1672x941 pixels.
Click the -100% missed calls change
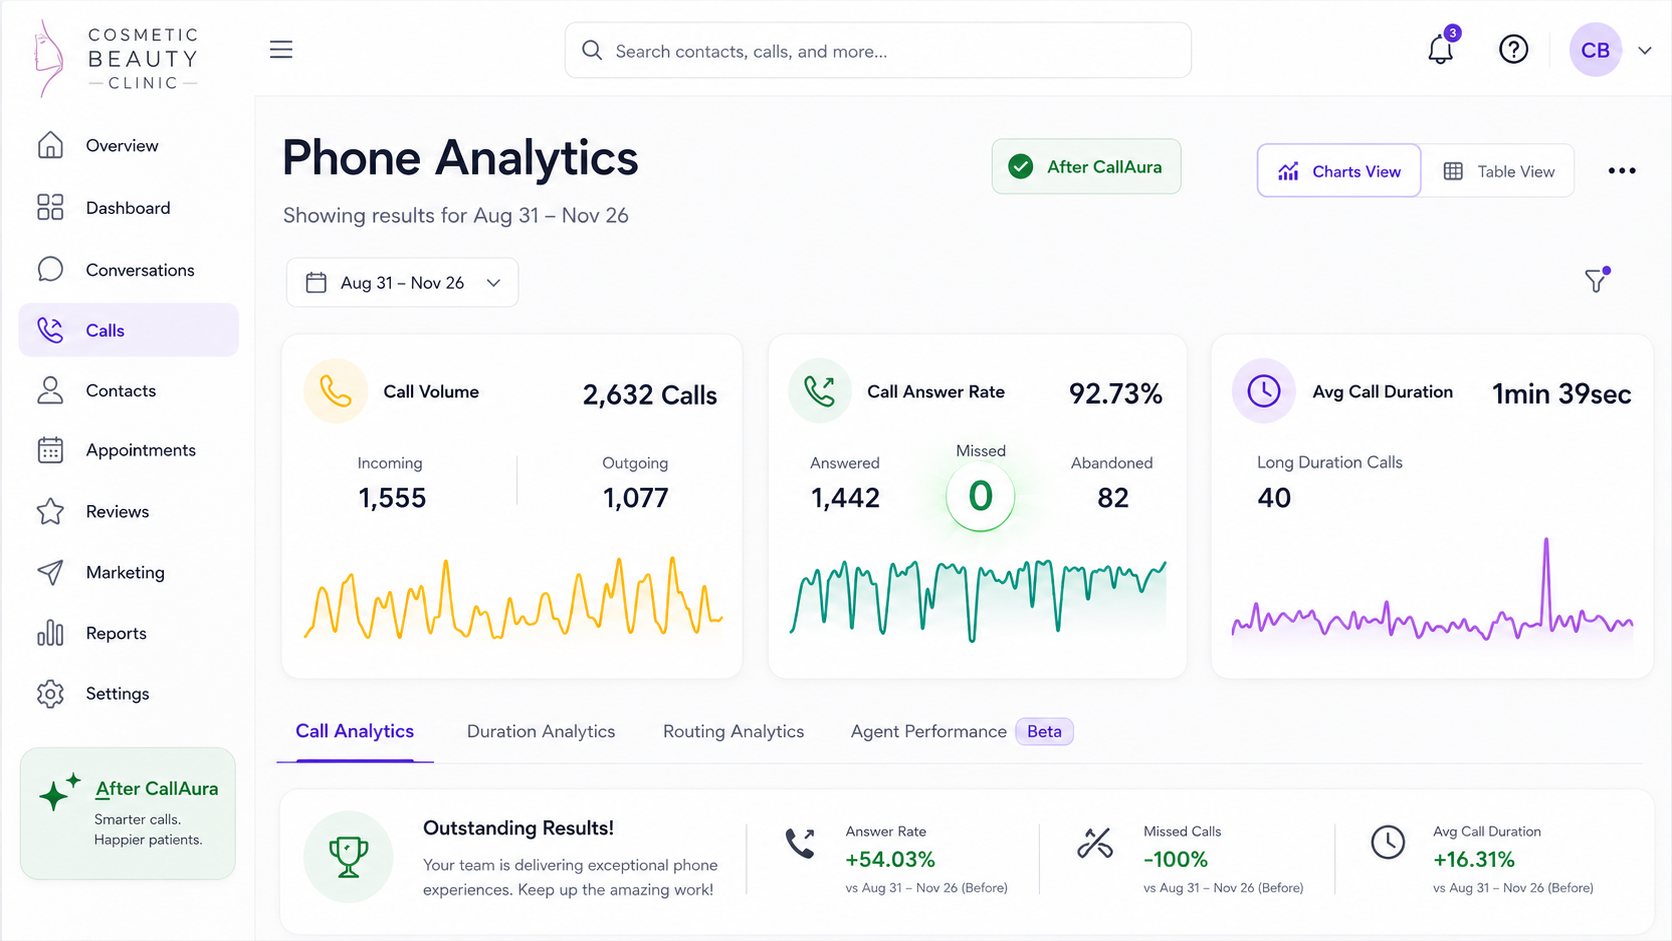click(1175, 859)
